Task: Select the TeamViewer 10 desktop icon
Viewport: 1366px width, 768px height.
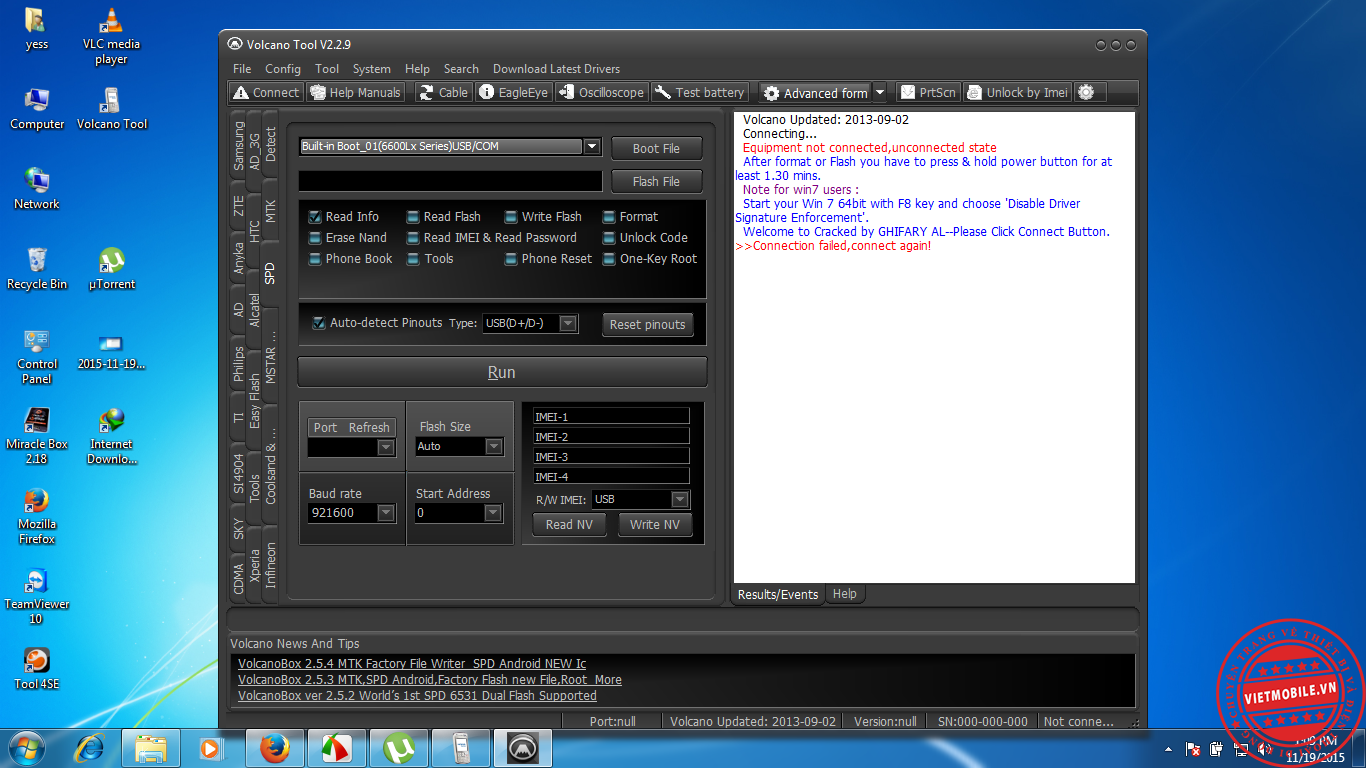Action: [x=37, y=597]
